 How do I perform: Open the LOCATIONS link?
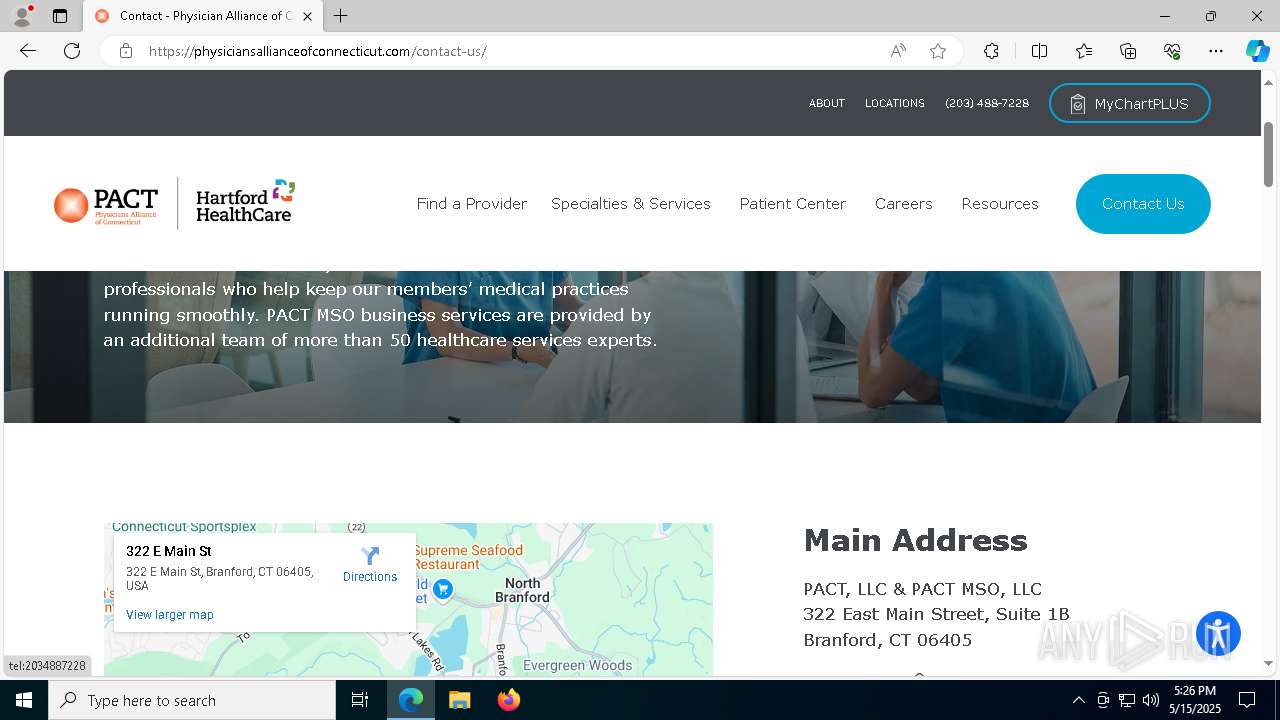[x=894, y=103]
